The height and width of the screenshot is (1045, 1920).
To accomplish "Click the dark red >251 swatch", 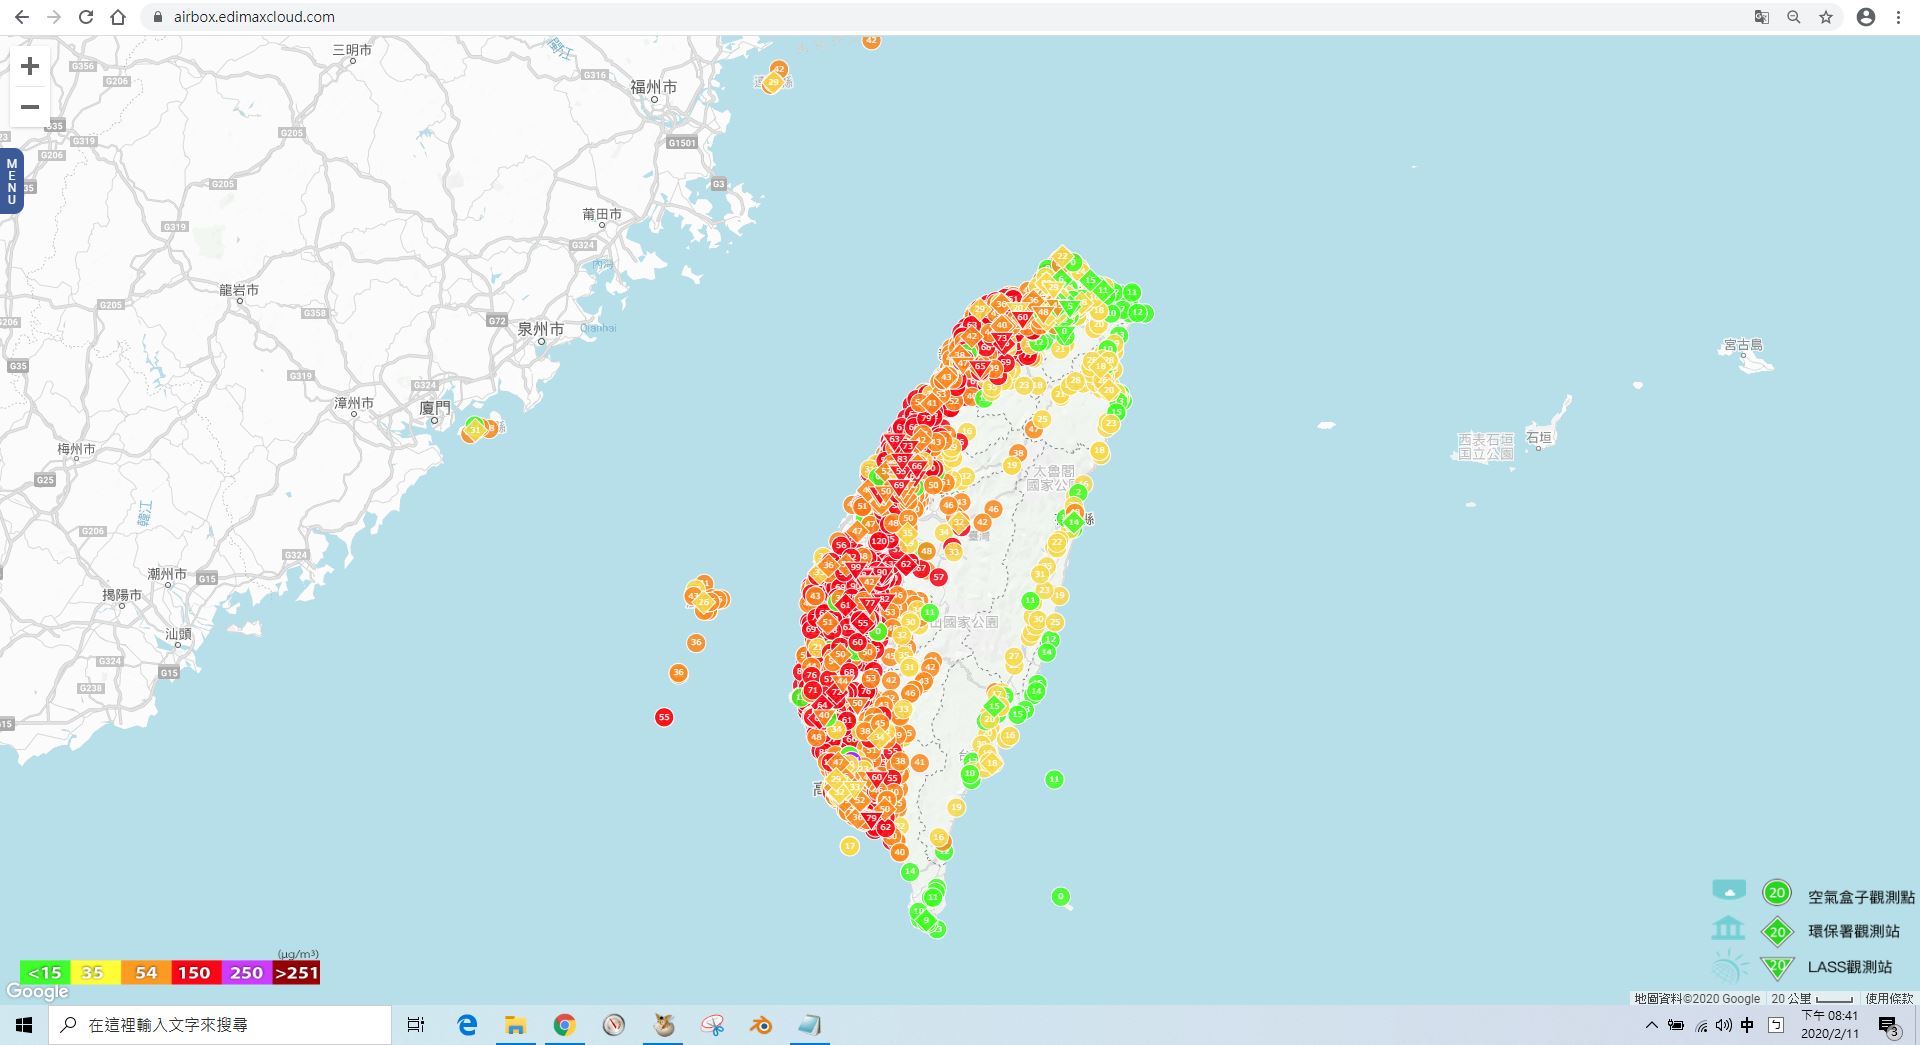I will point(296,972).
